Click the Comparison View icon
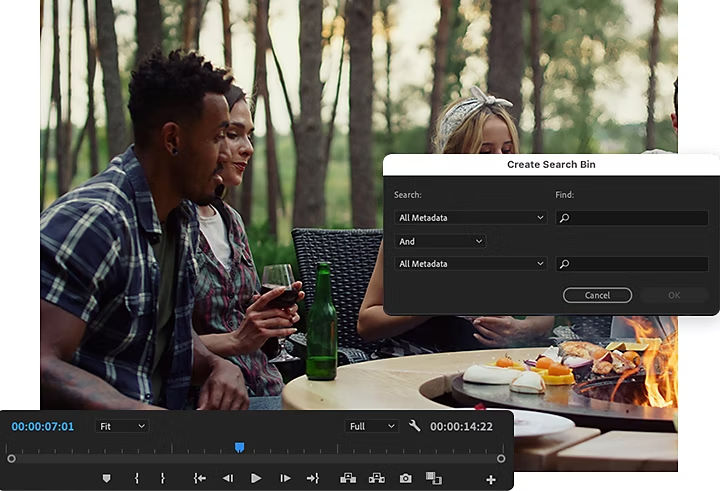 click(x=433, y=479)
